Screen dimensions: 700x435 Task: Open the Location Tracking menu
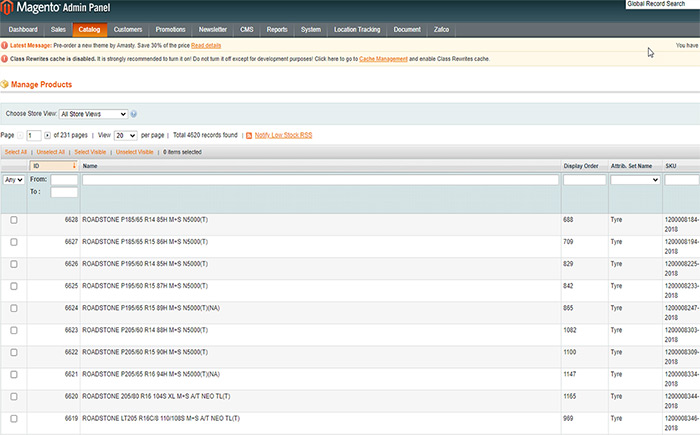tap(357, 29)
